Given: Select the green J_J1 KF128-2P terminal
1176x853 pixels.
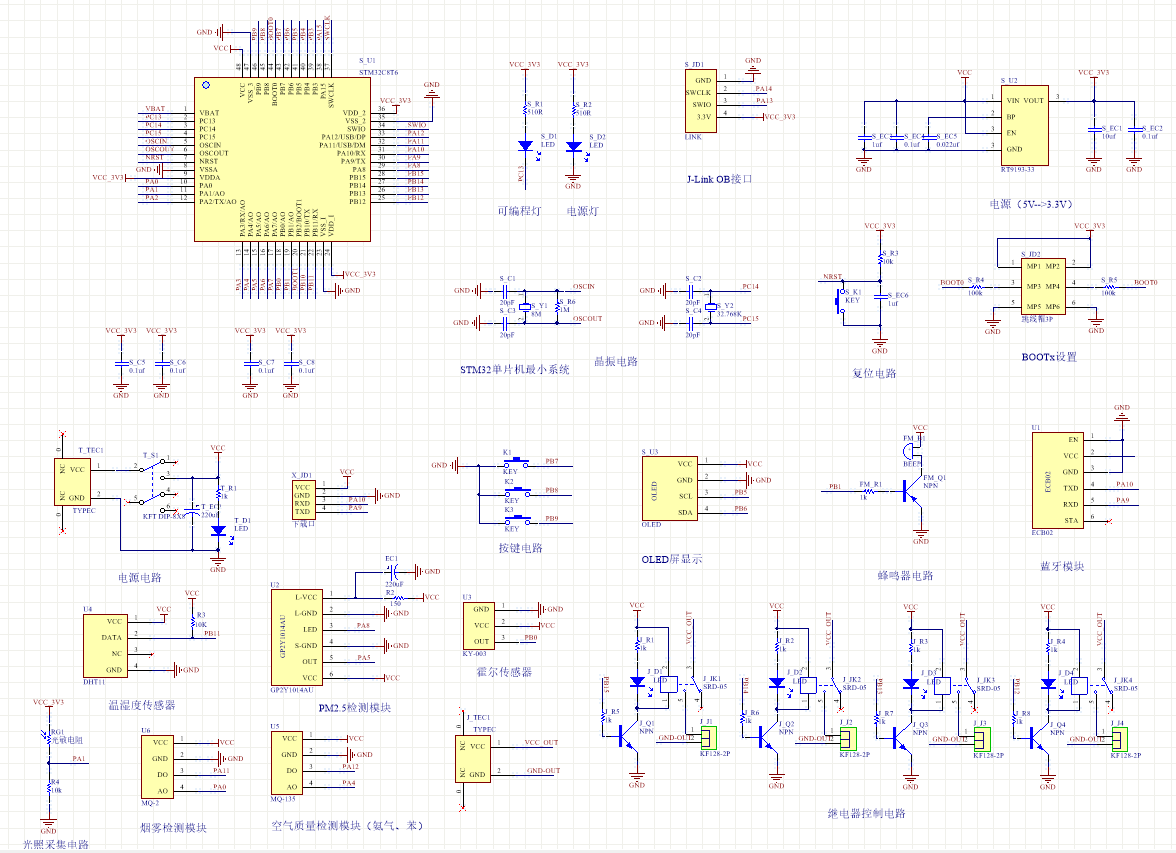Looking at the screenshot, I should (x=709, y=738).
